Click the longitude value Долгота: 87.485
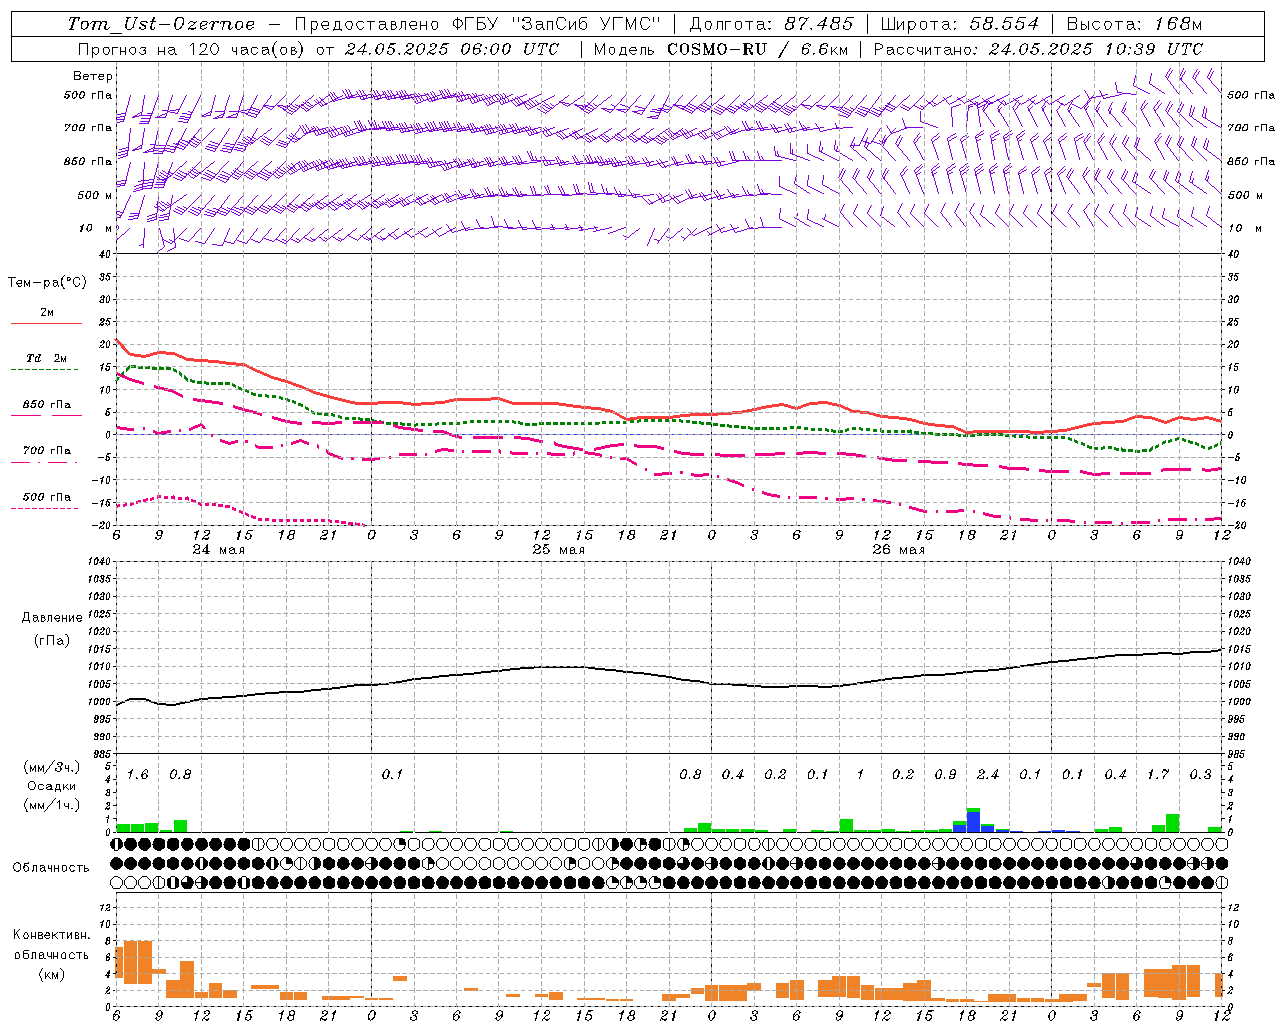This screenshot has height=1024, width=1280. coord(772,24)
